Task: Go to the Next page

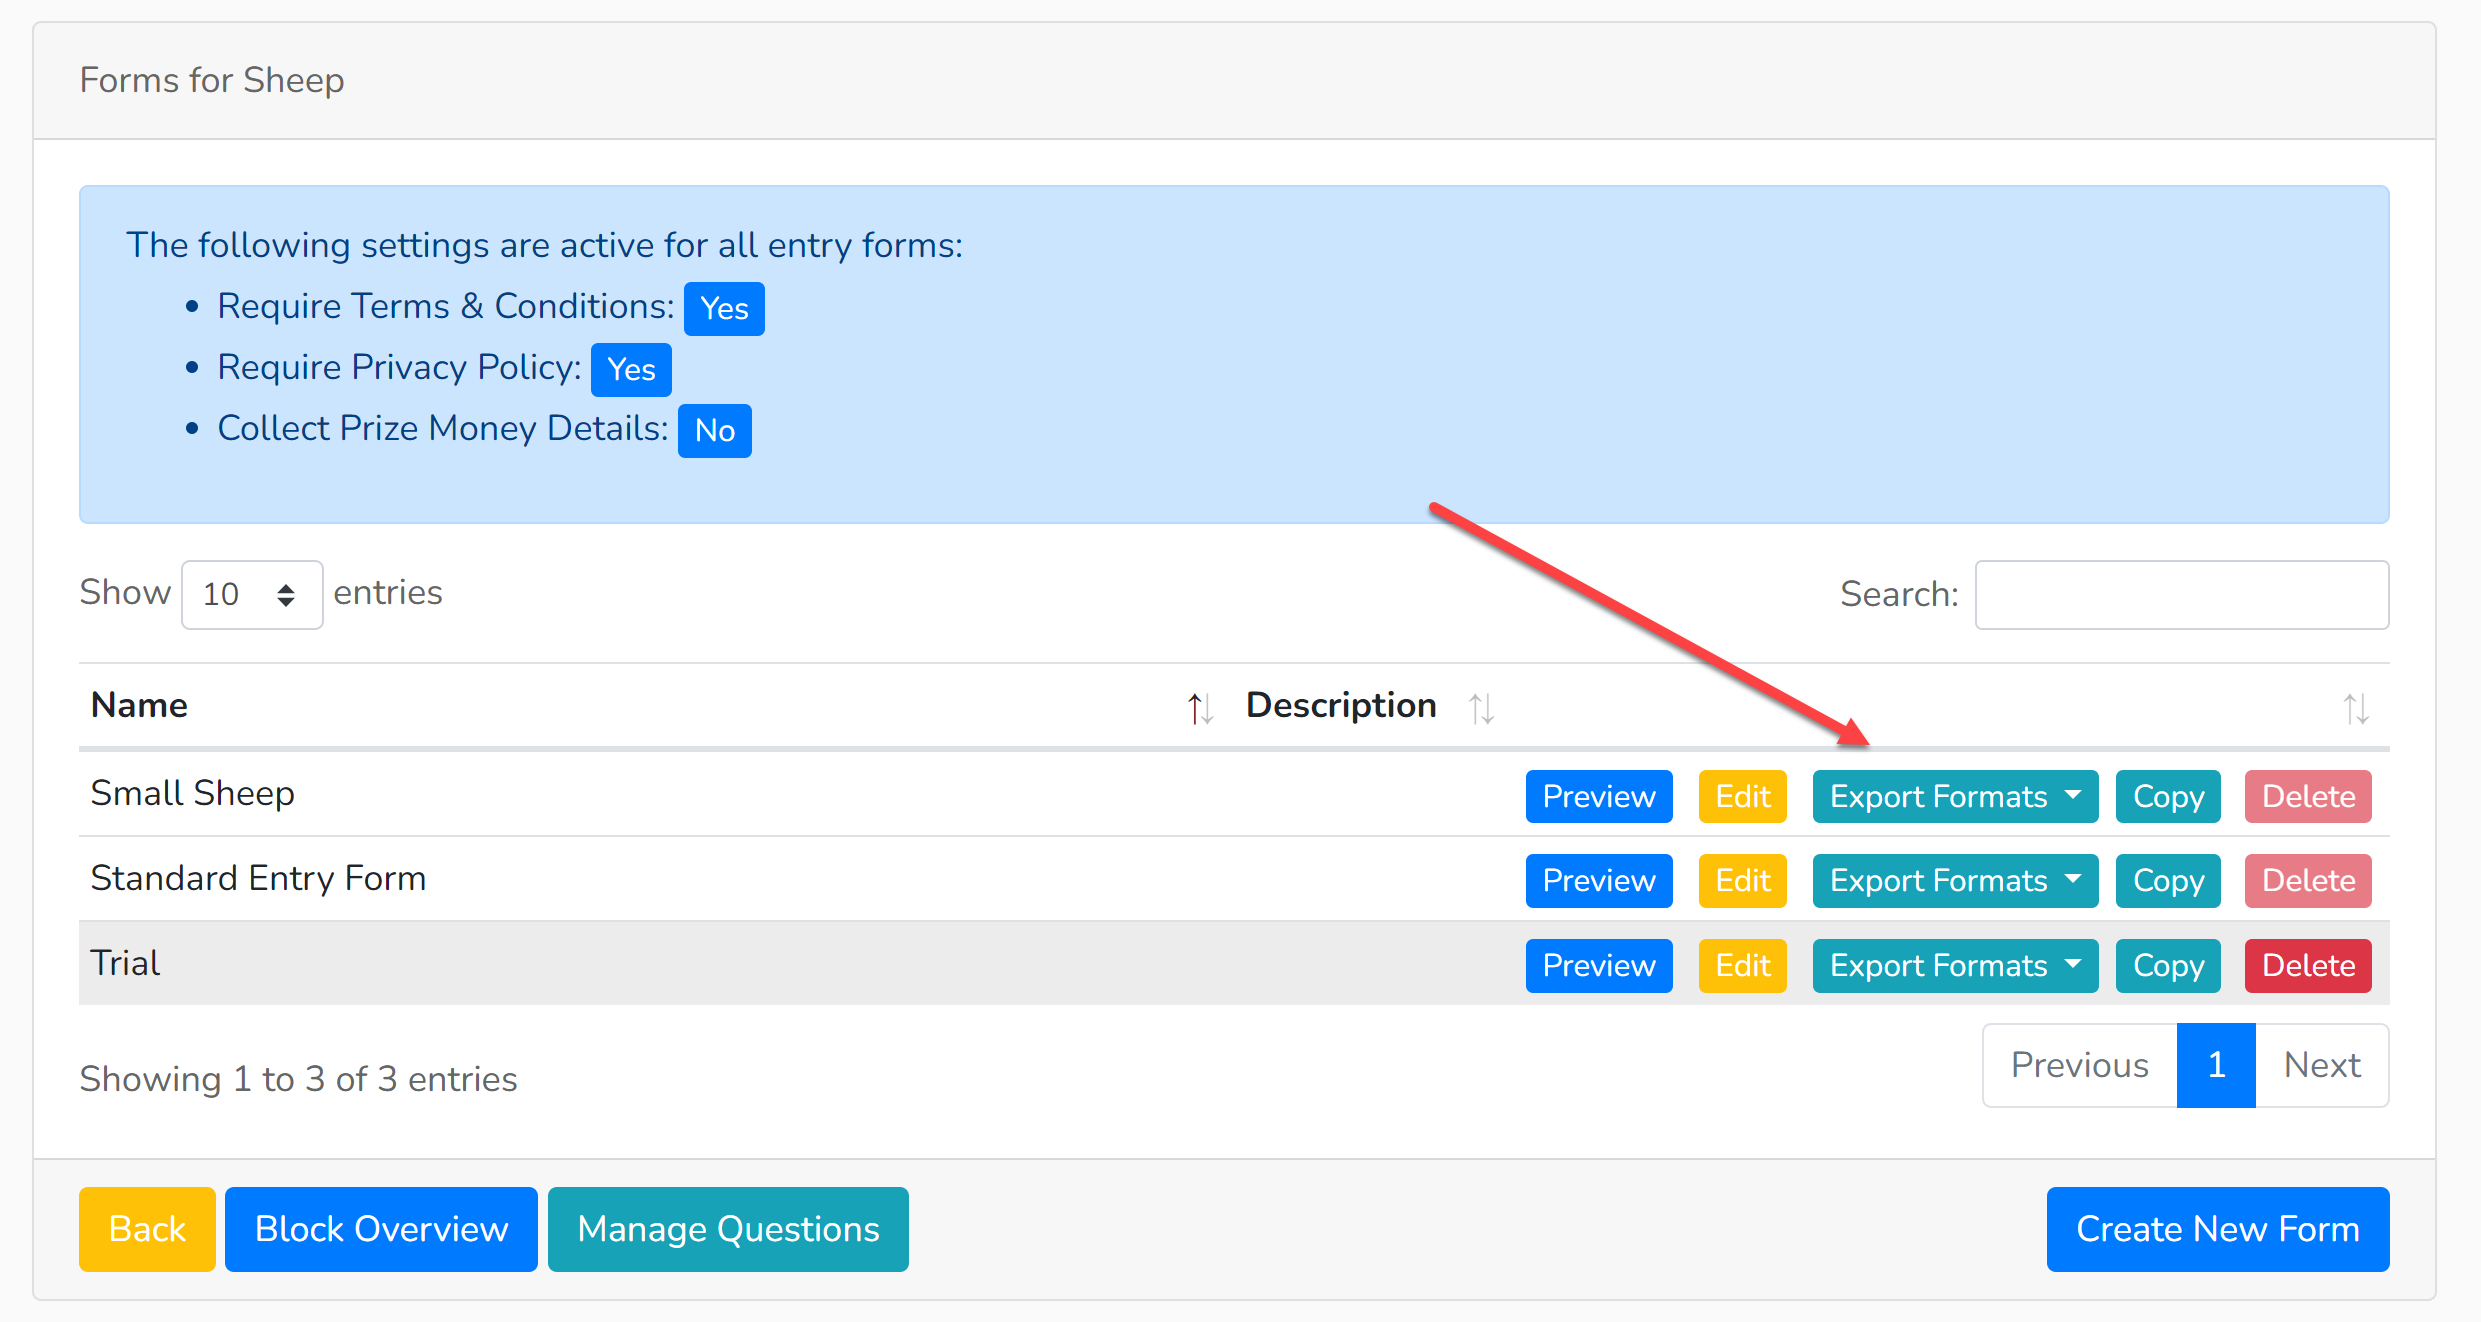Action: point(2322,1065)
